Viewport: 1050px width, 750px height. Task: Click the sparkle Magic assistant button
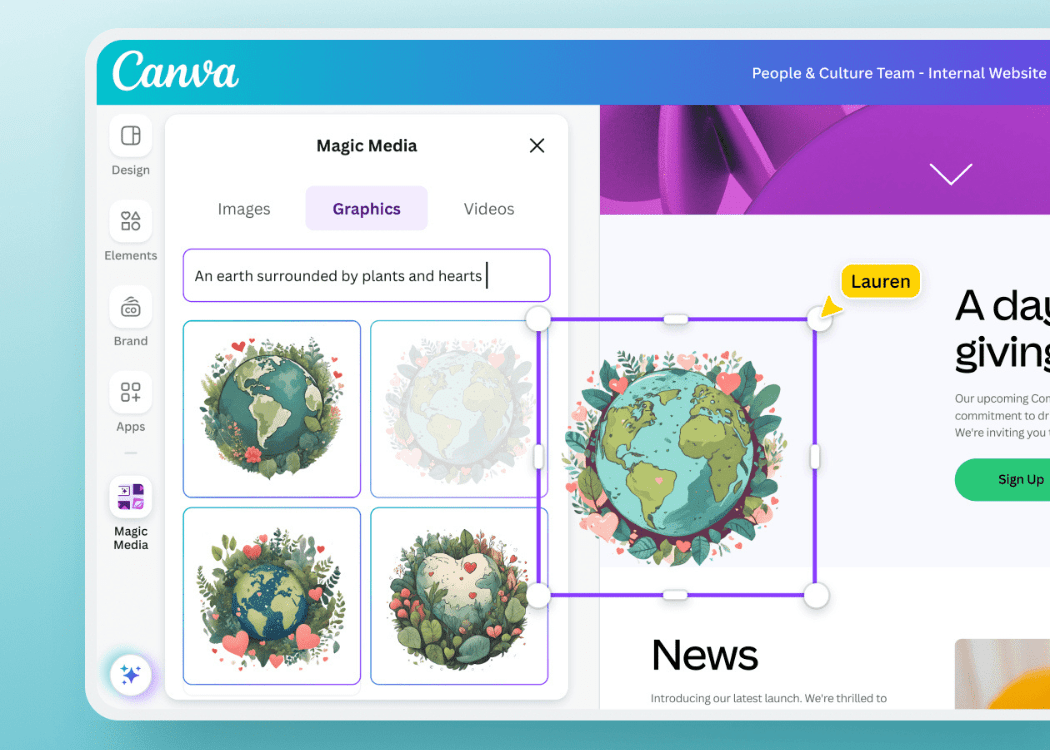point(131,674)
